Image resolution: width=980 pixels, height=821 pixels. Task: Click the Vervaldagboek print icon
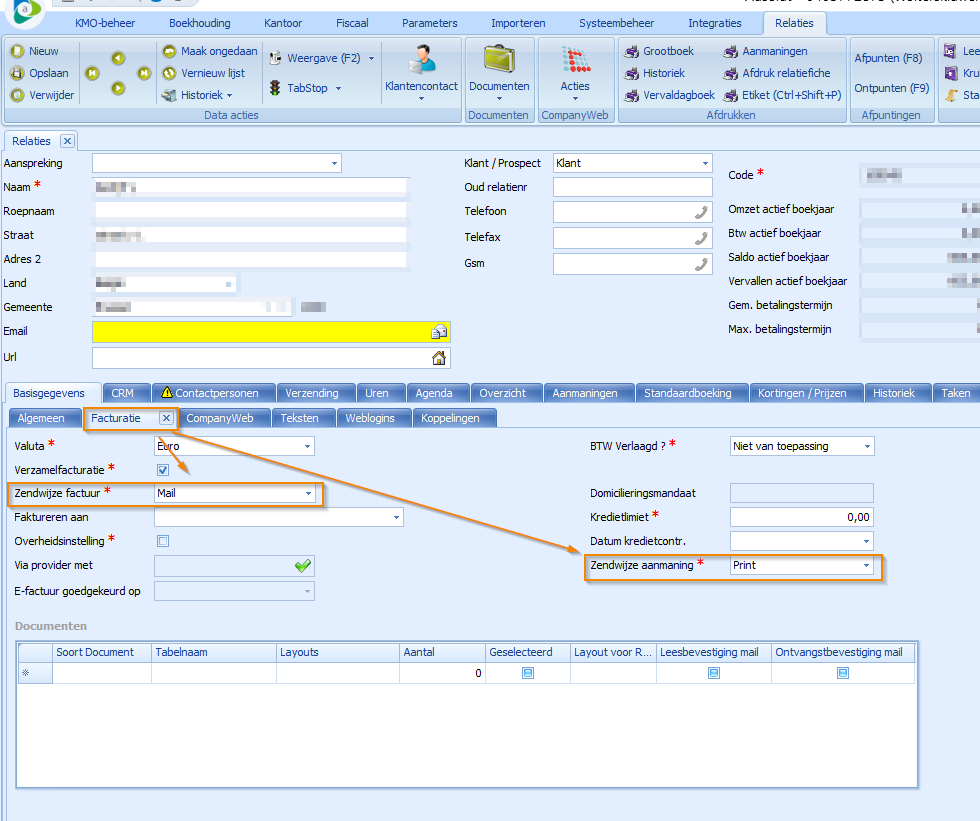(632, 96)
